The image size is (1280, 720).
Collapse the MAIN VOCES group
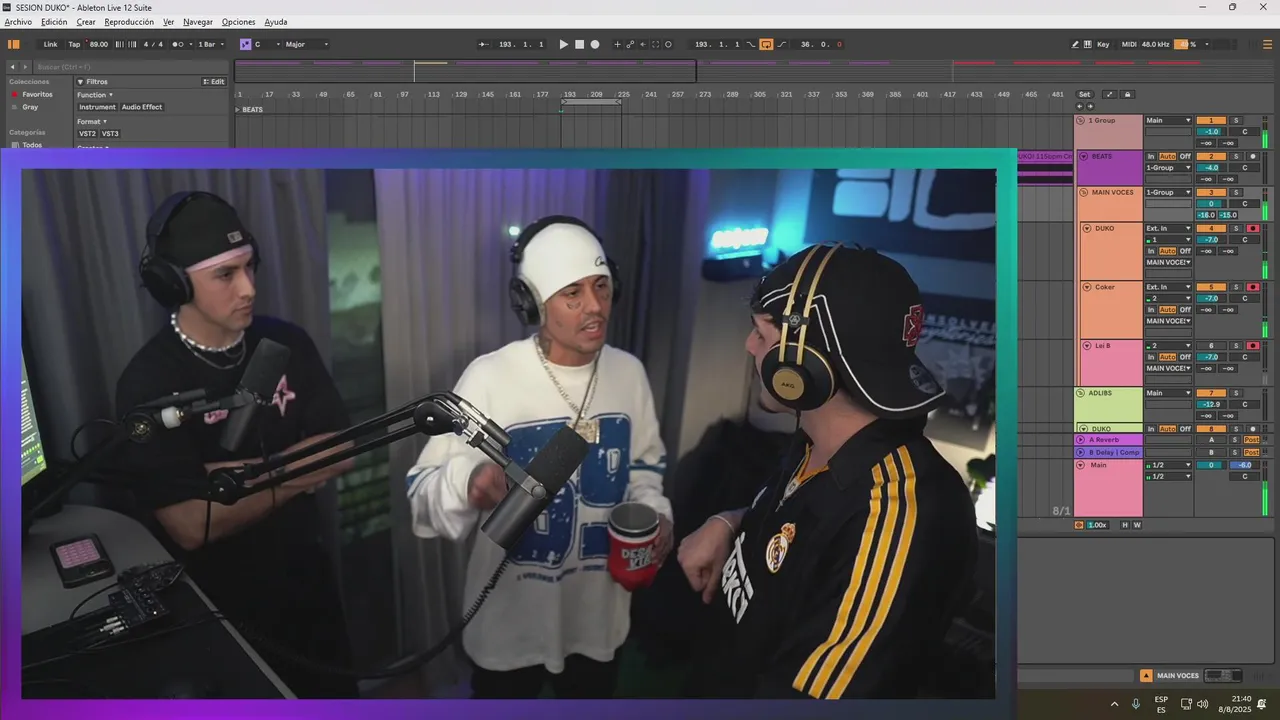coord(1081,192)
